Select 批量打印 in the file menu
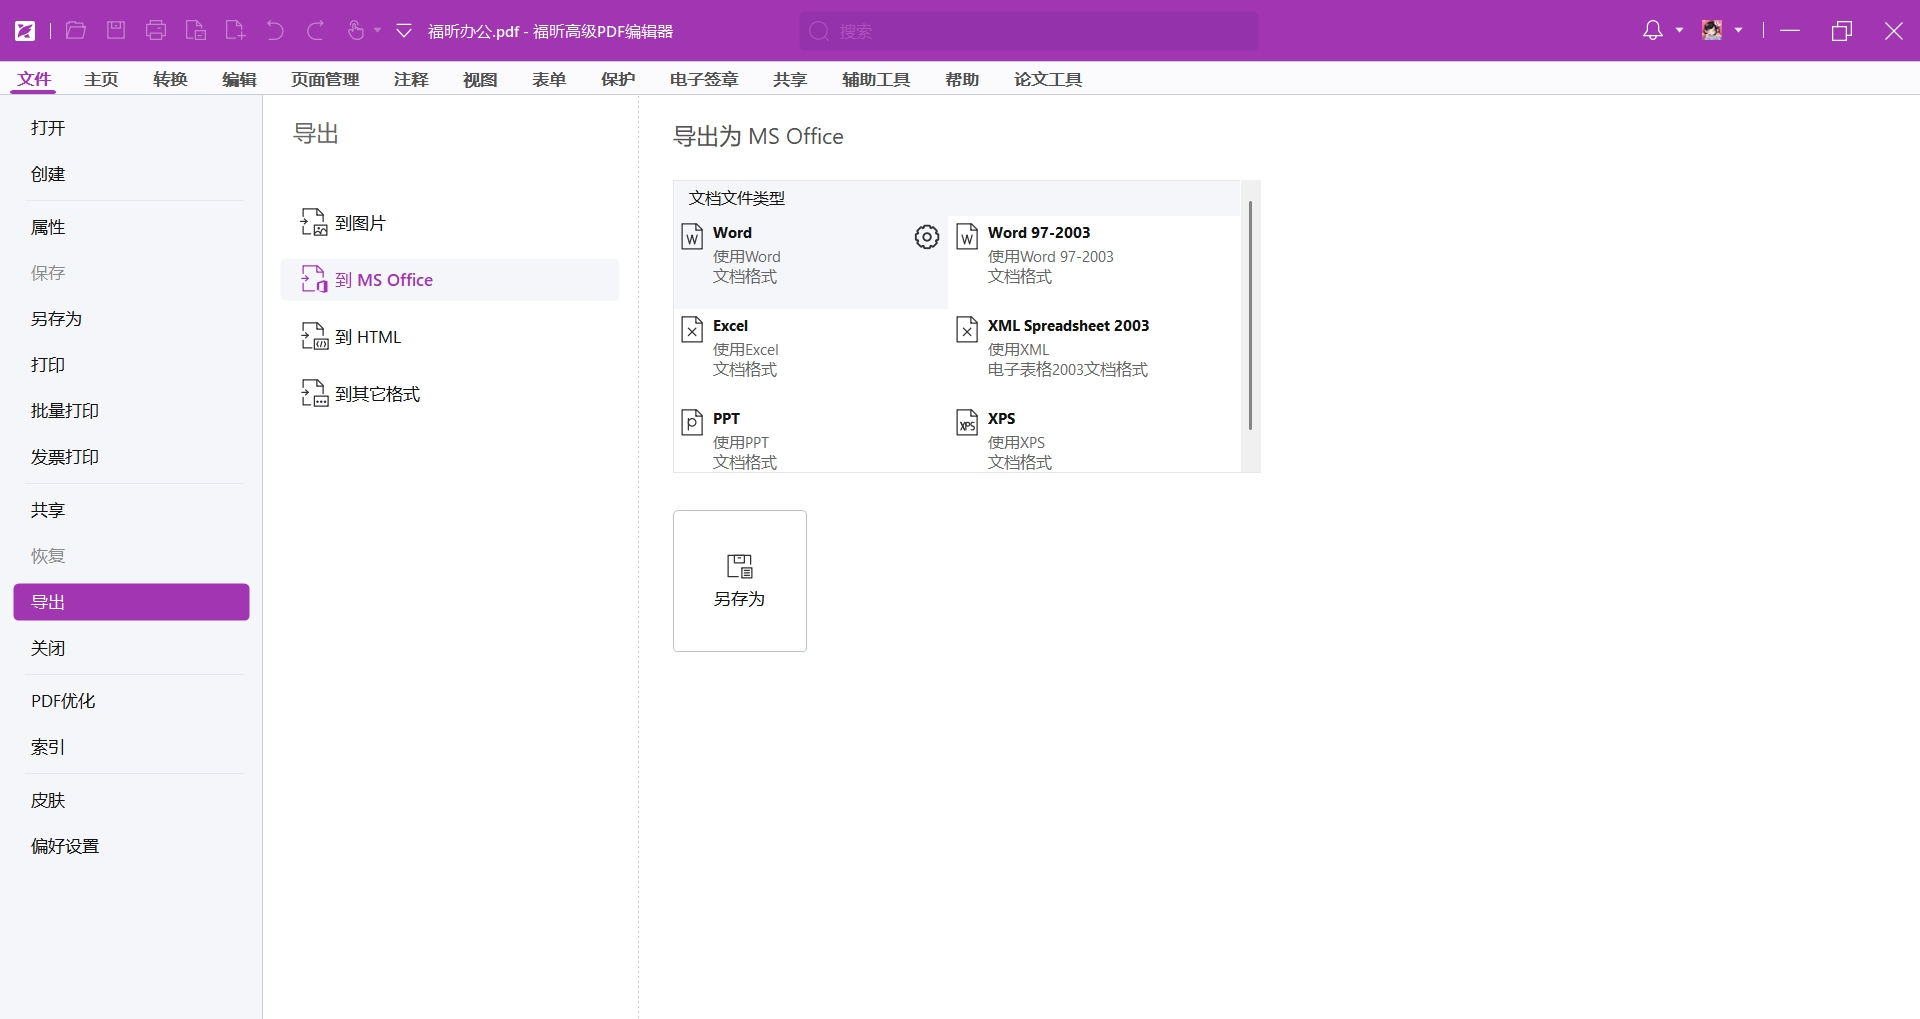Image resolution: width=1920 pixels, height=1019 pixels. click(x=131, y=411)
